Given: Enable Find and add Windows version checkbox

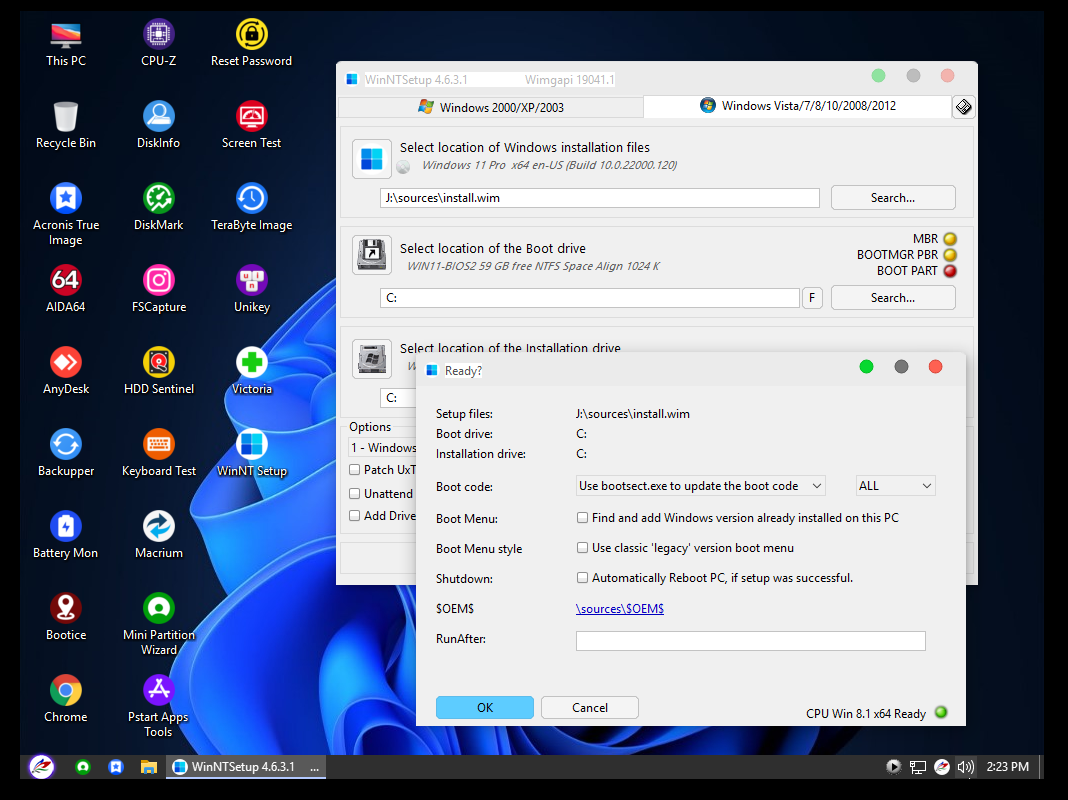Looking at the screenshot, I should (582, 517).
